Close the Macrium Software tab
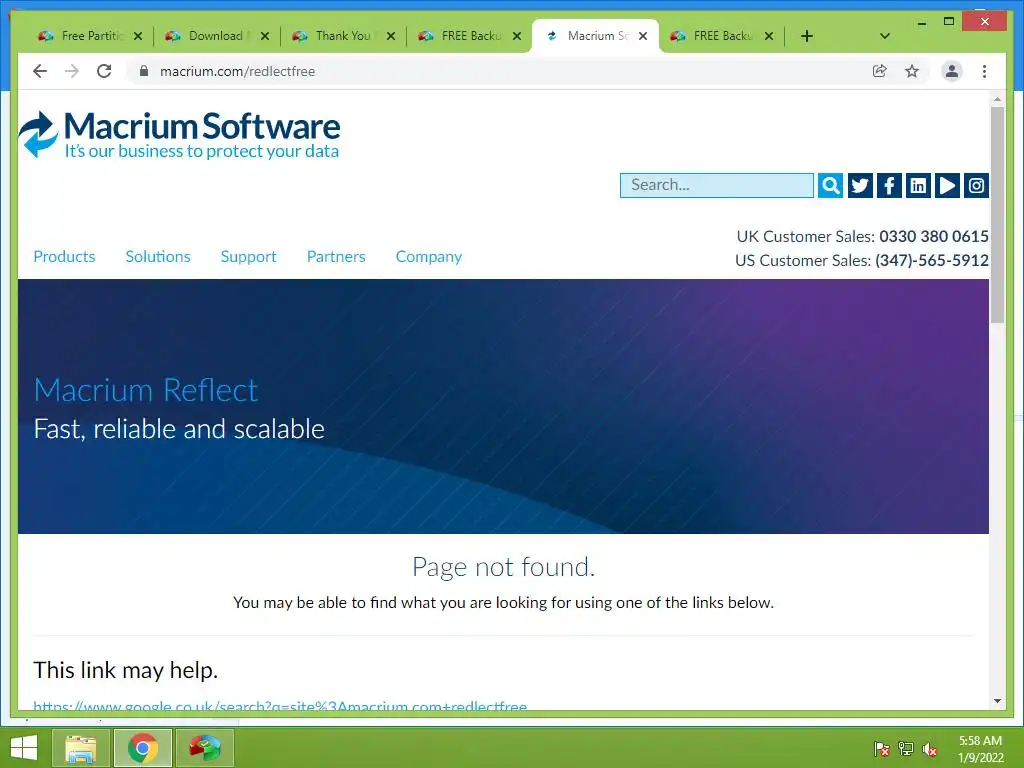This screenshot has height=768, width=1024. click(x=643, y=36)
